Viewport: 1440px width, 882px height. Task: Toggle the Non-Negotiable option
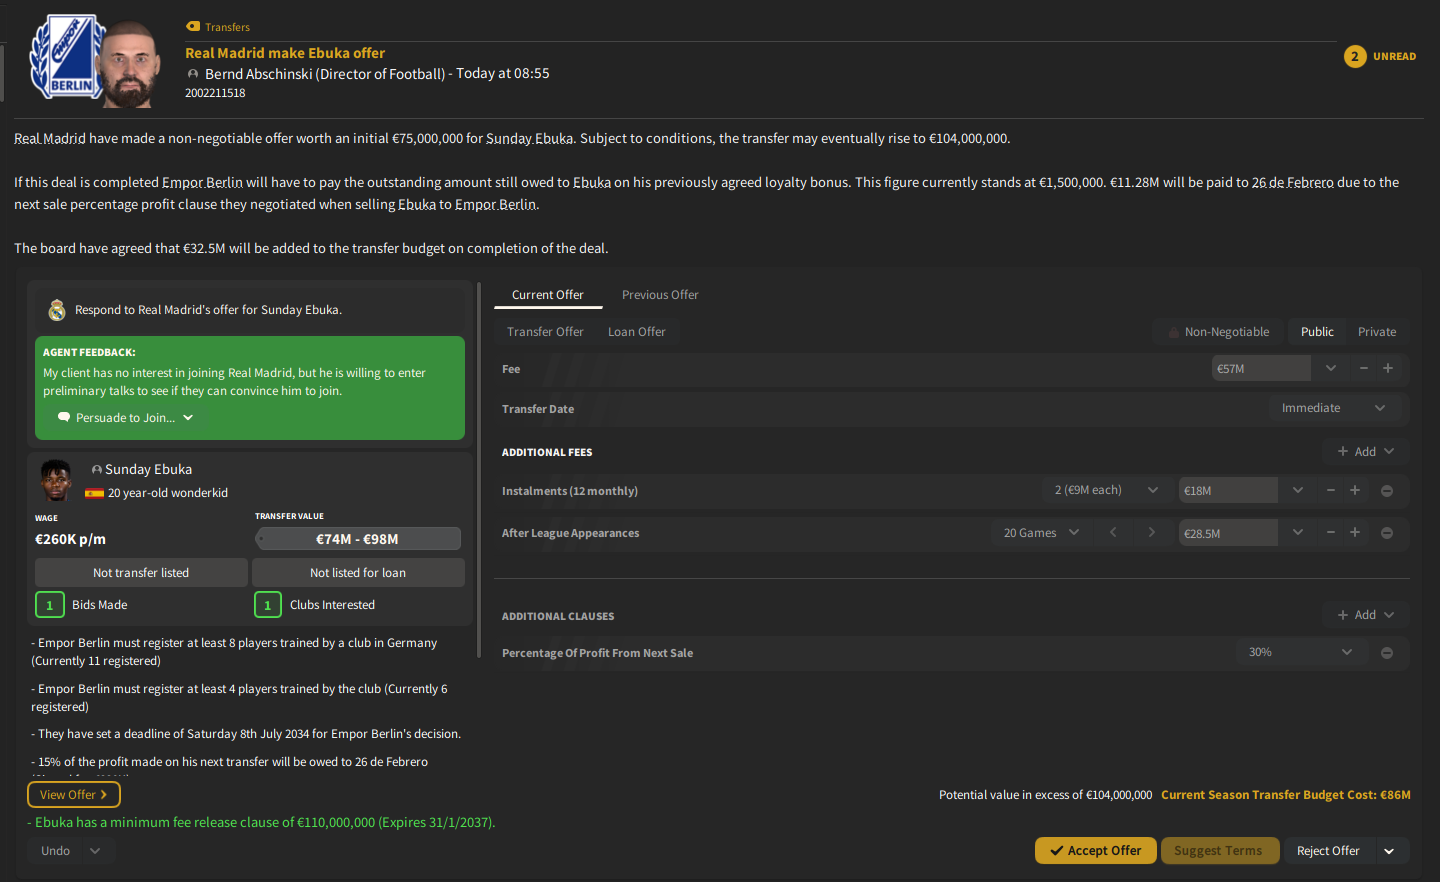(1219, 332)
